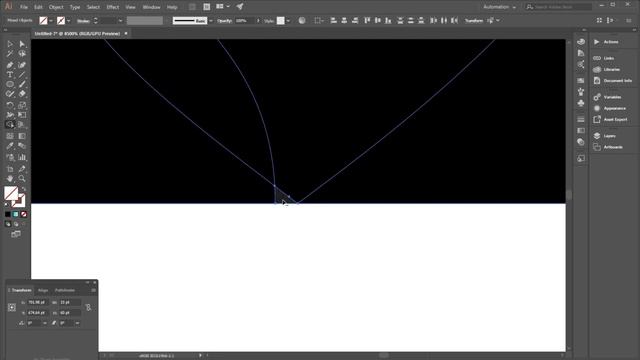The width and height of the screenshot is (640, 360).
Task: Select the Lasso tool
Action: pyautogui.click(x=22, y=54)
